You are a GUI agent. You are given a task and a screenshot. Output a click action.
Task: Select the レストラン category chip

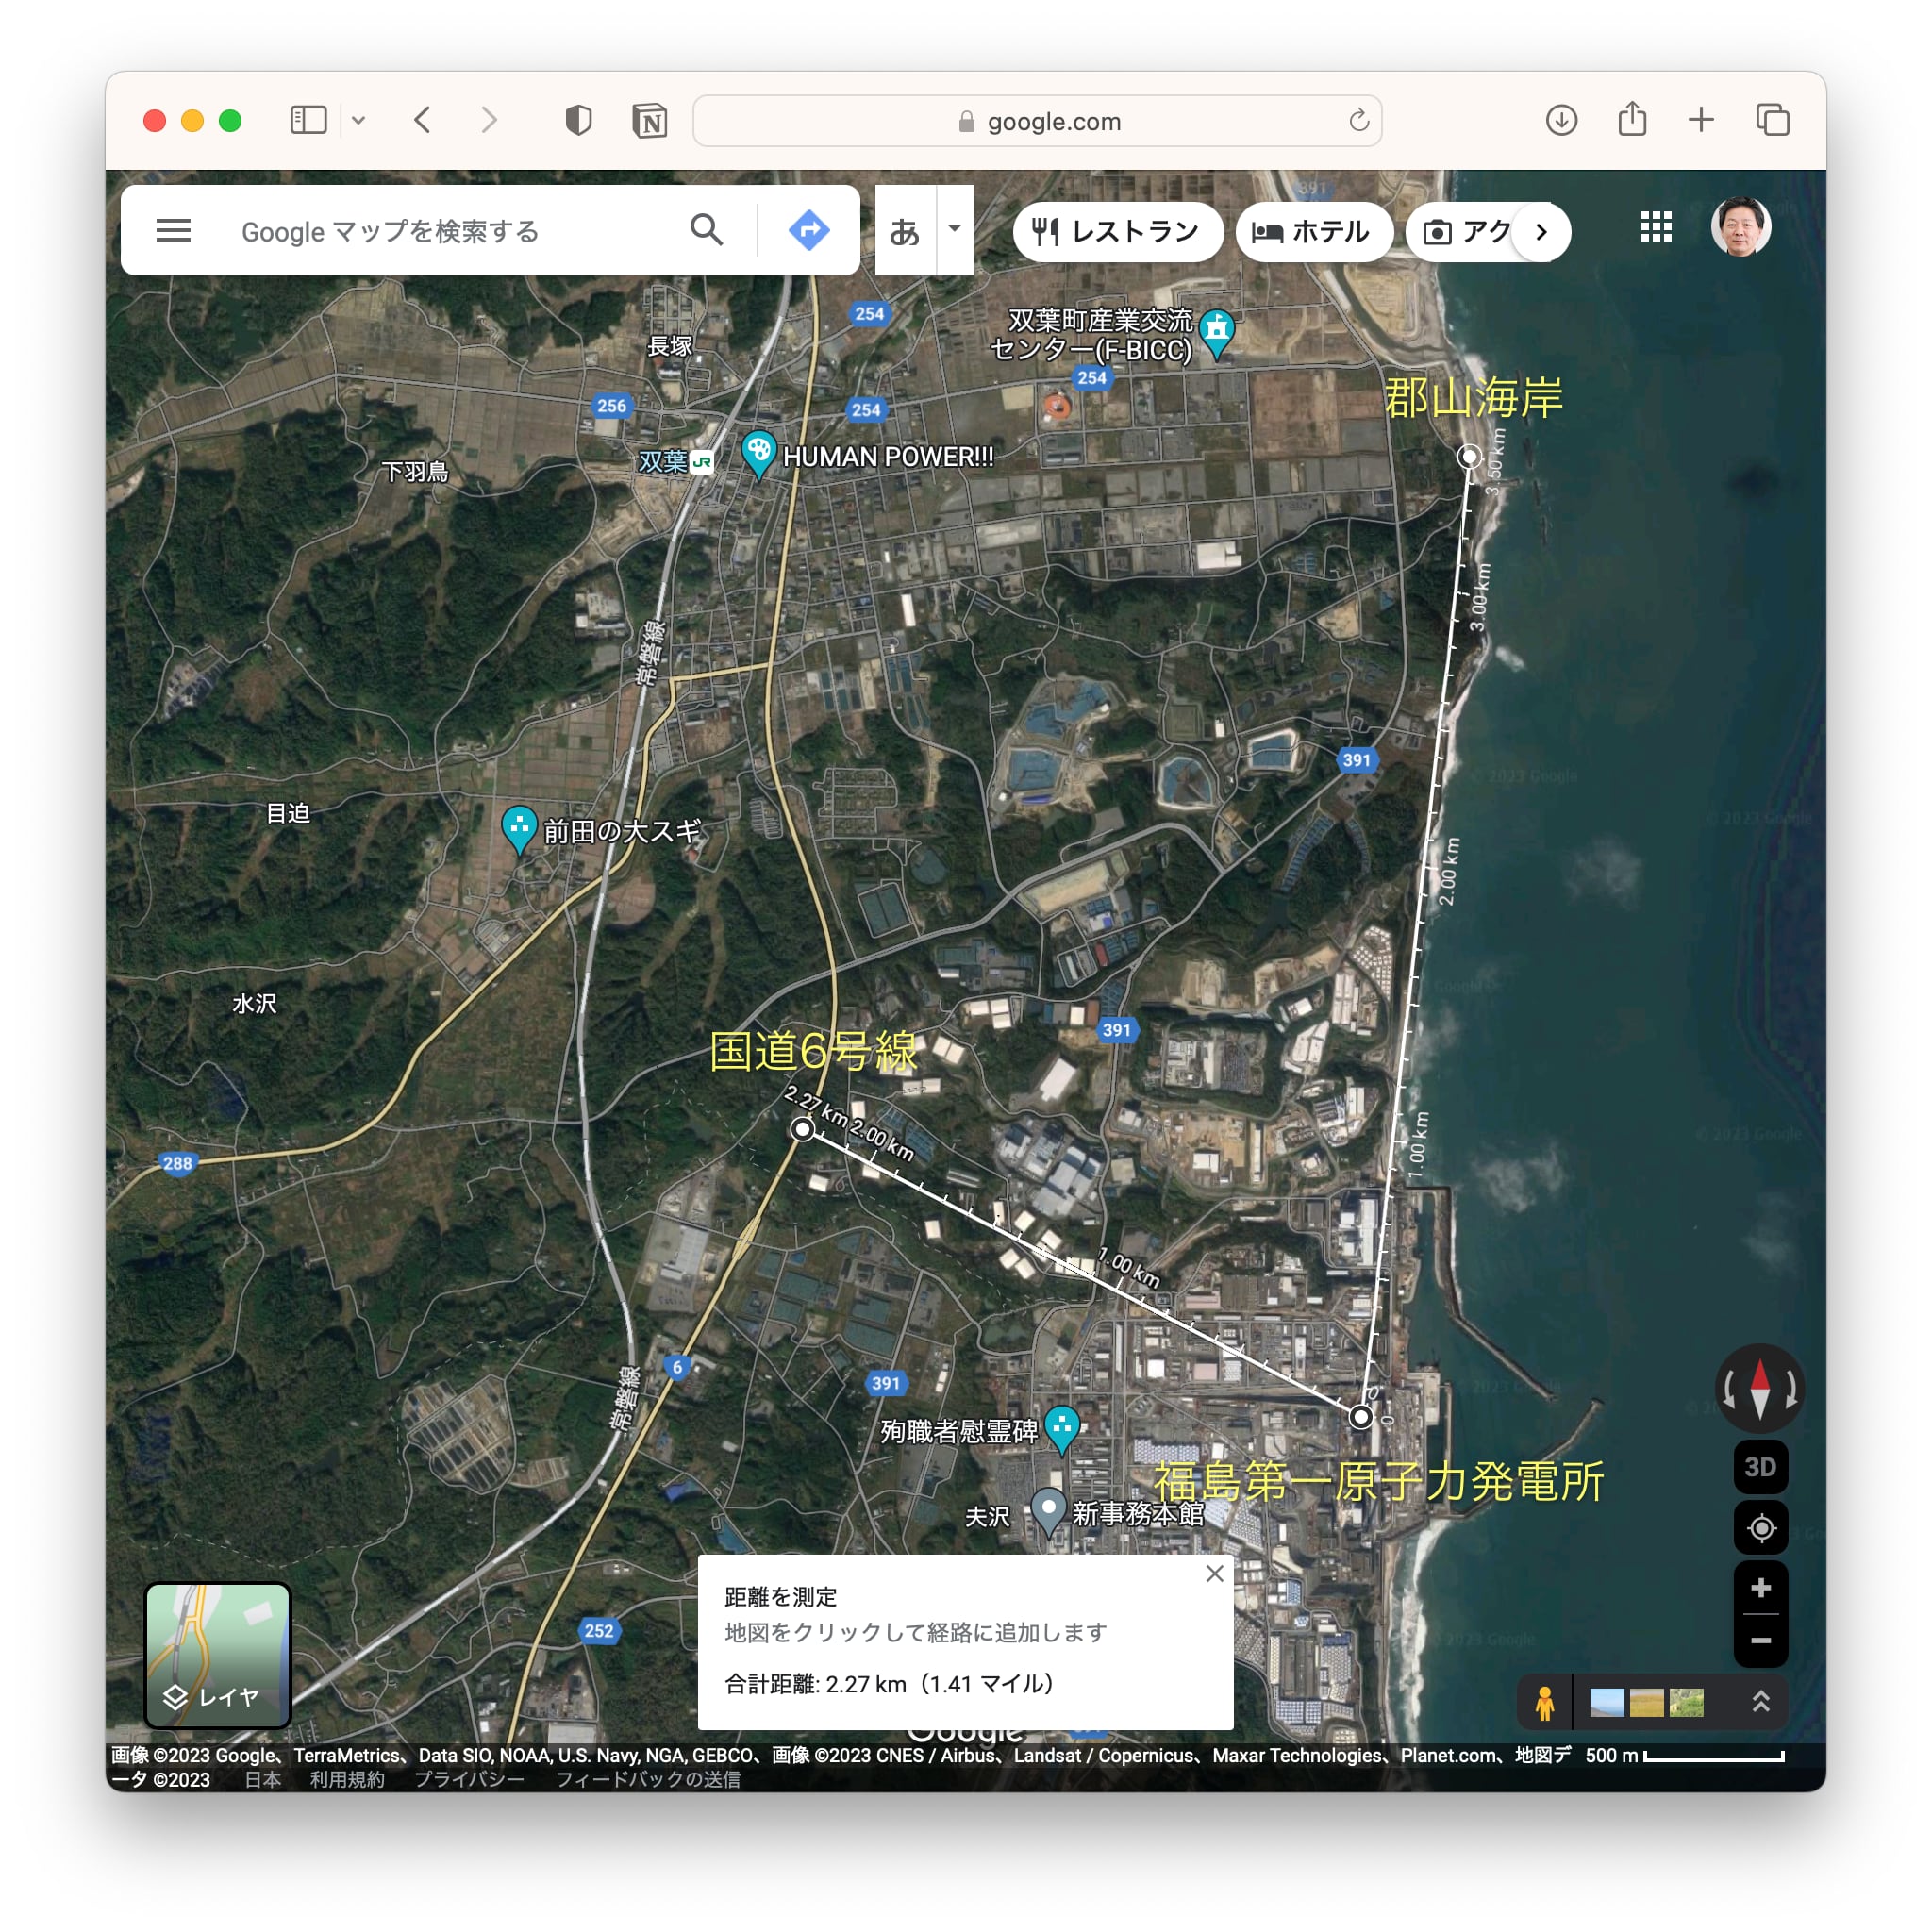(x=1117, y=232)
